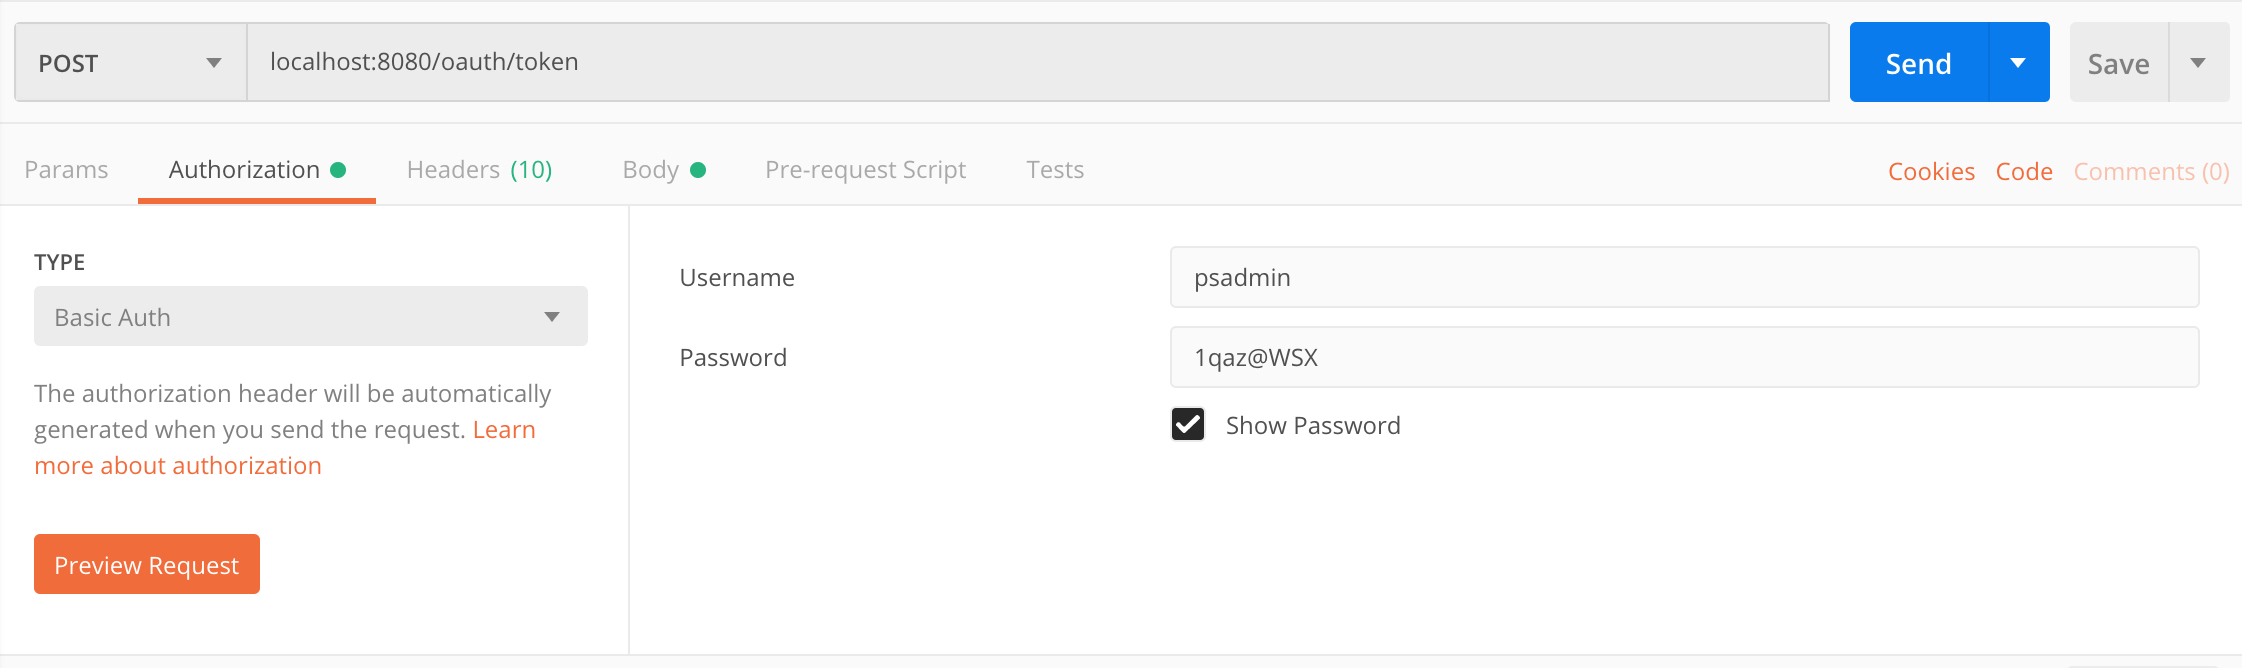The width and height of the screenshot is (2242, 668).
Task: Uncheck the Show Password checkbox
Action: 1188,425
